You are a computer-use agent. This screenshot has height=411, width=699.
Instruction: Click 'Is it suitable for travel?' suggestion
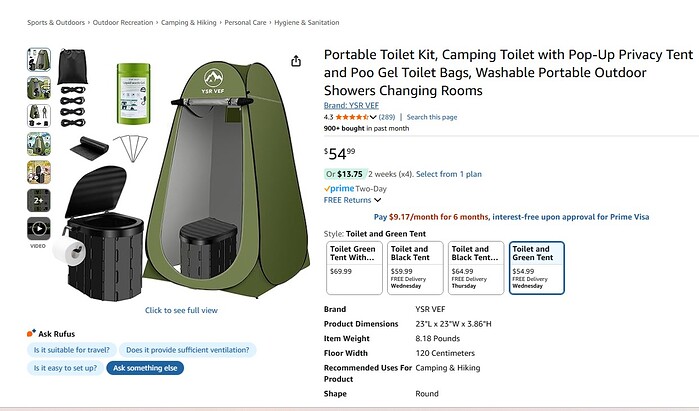click(72, 350)
